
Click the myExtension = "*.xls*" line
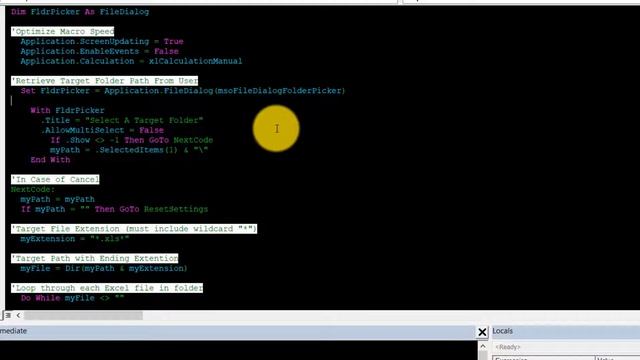pyautogui.click(x=75, y=239)
